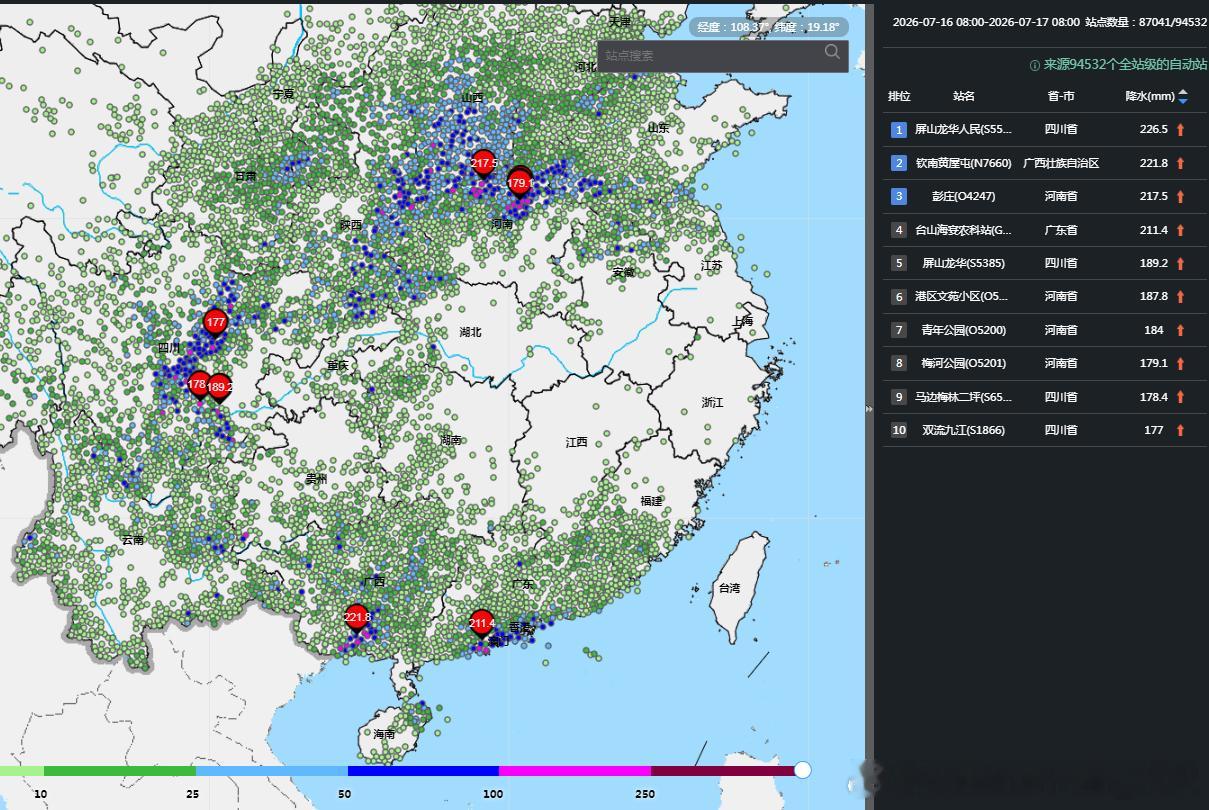Focus the 站点搜索 search input field
Screen dimensions: 1209x810
710,56
